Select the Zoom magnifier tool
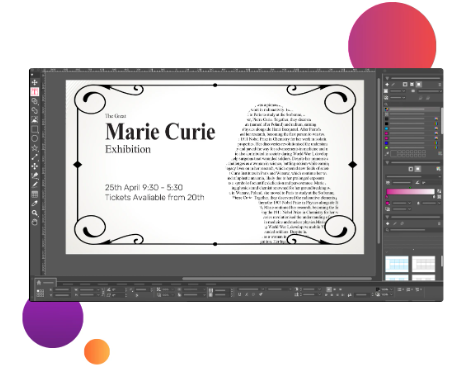The image size is (470, 367). (35, 213)
